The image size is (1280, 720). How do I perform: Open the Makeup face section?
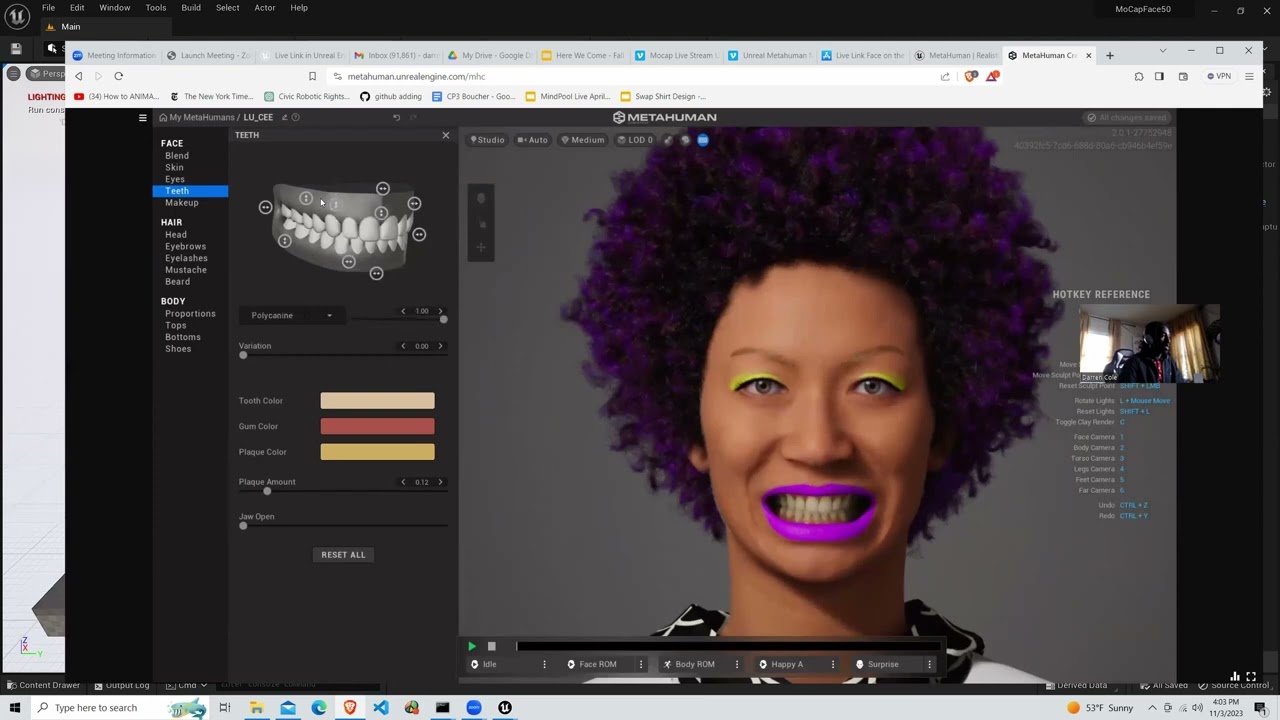click(182, 202)
